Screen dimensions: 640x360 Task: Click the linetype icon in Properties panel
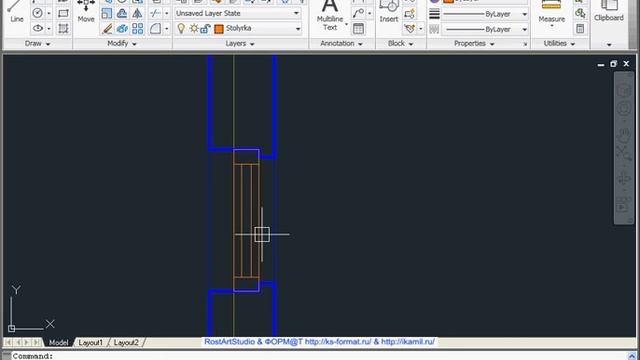tap(434, 29)
